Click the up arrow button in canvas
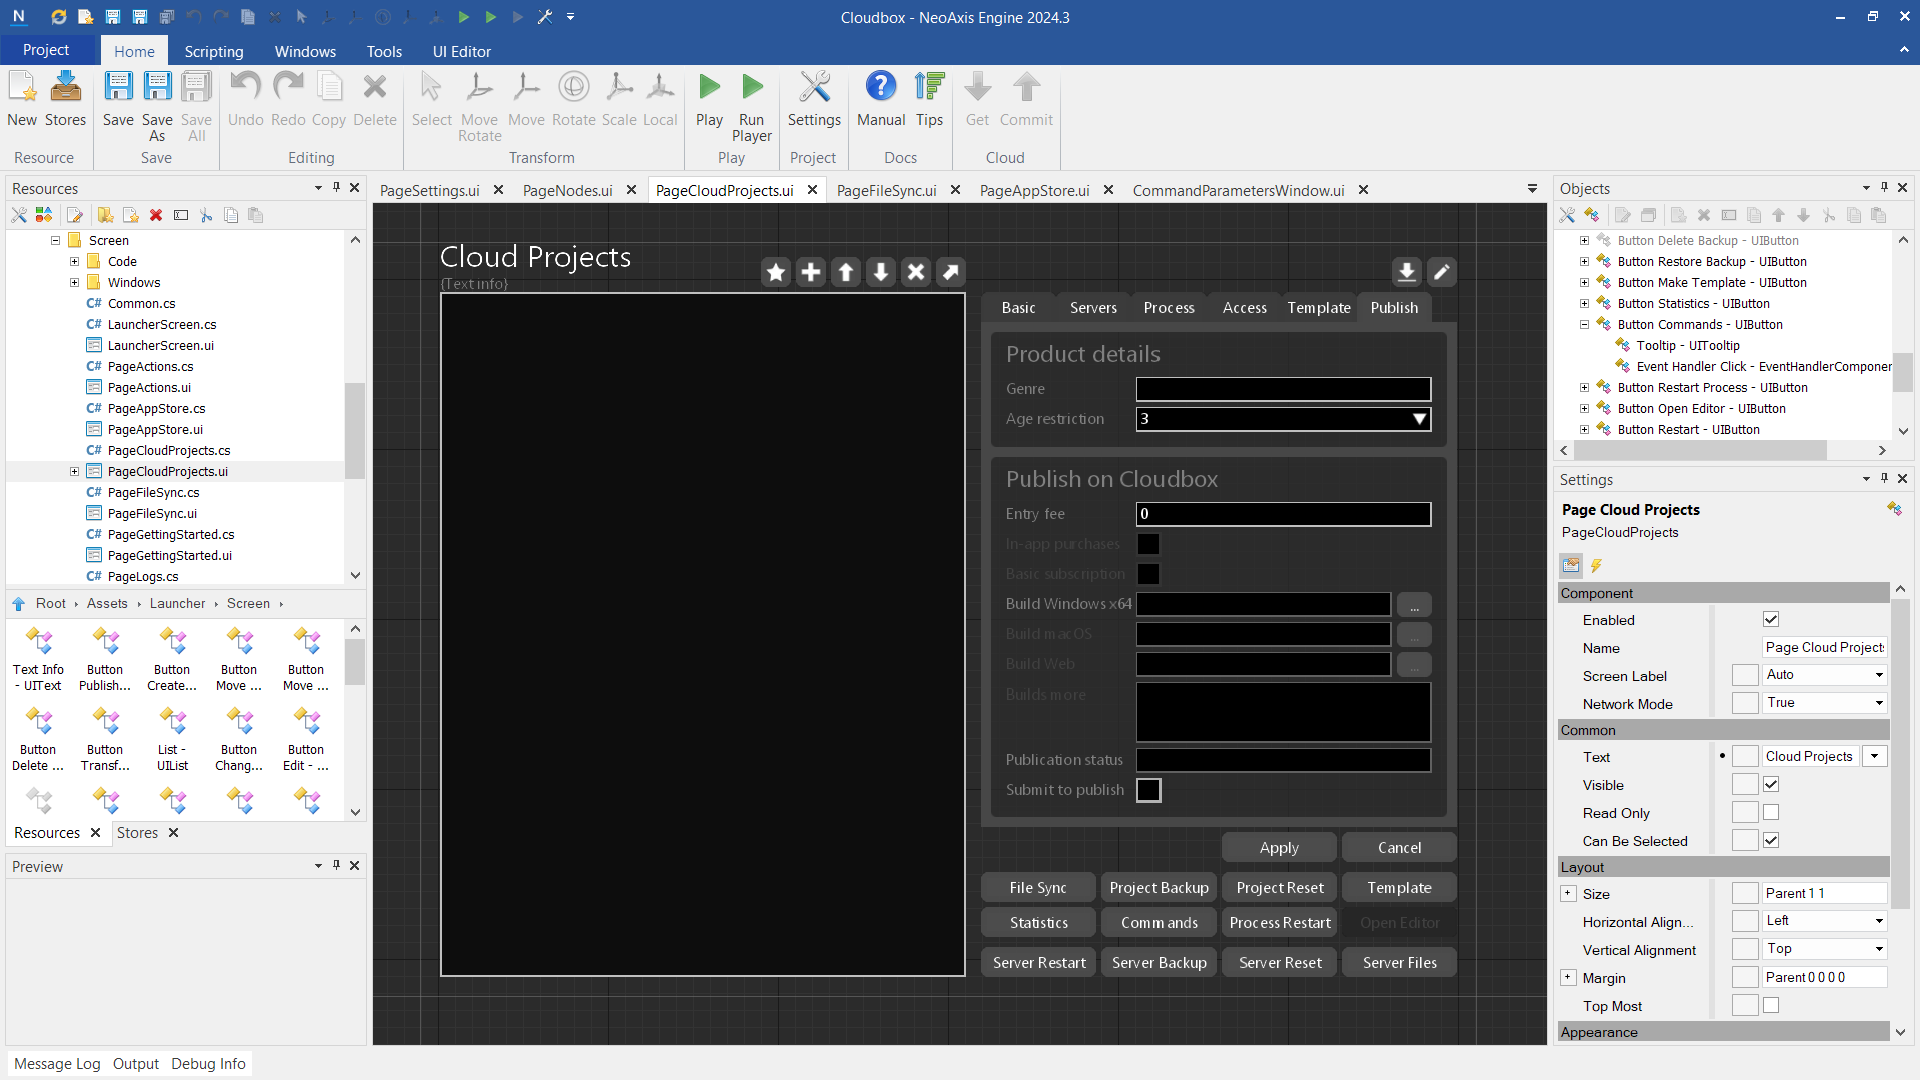Image resolution: width=1920 pixels, height=1080 pixels. point(846,272)
